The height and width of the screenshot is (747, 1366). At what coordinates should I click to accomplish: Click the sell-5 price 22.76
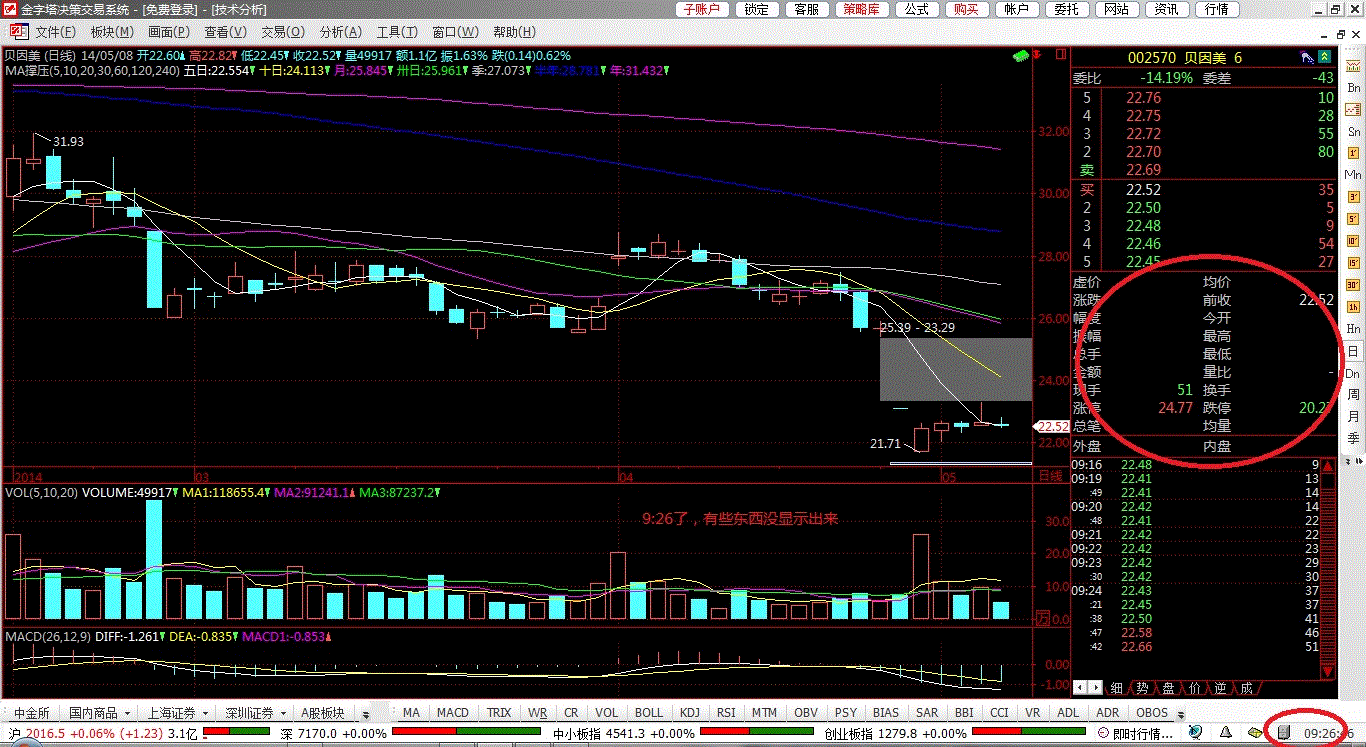point(1143,98)
